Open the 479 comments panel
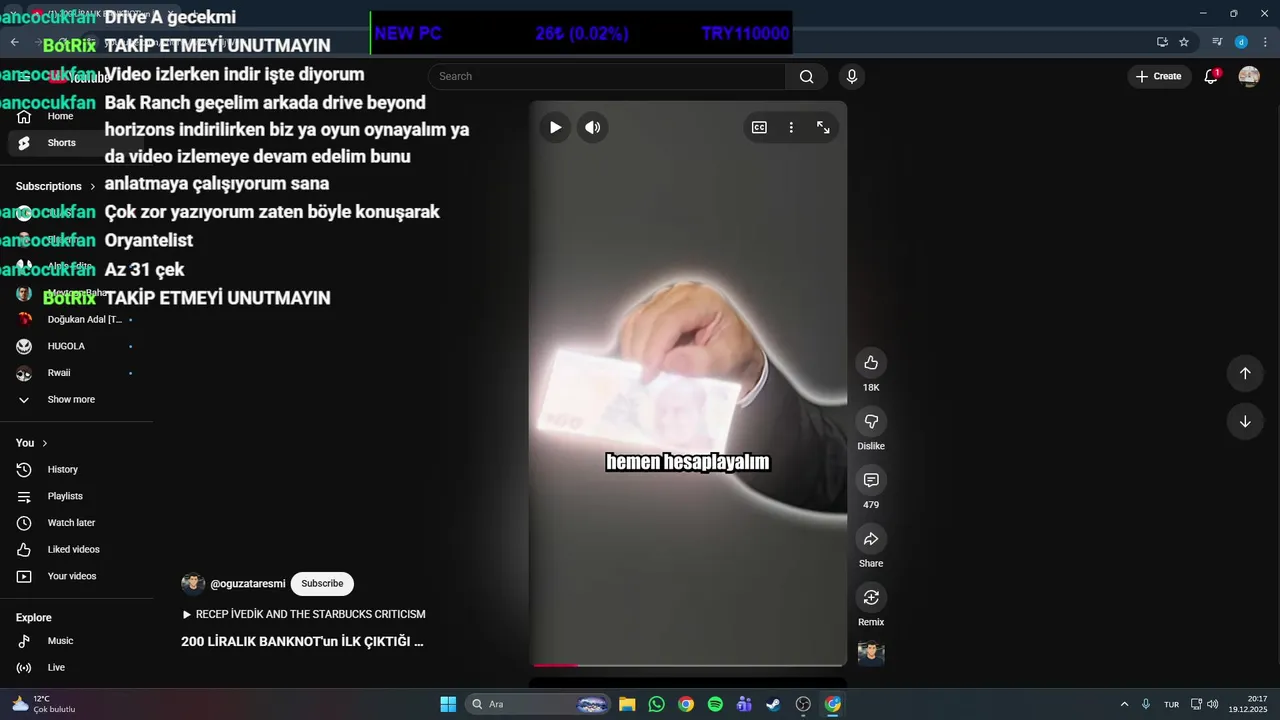 (x=871, y=481)
